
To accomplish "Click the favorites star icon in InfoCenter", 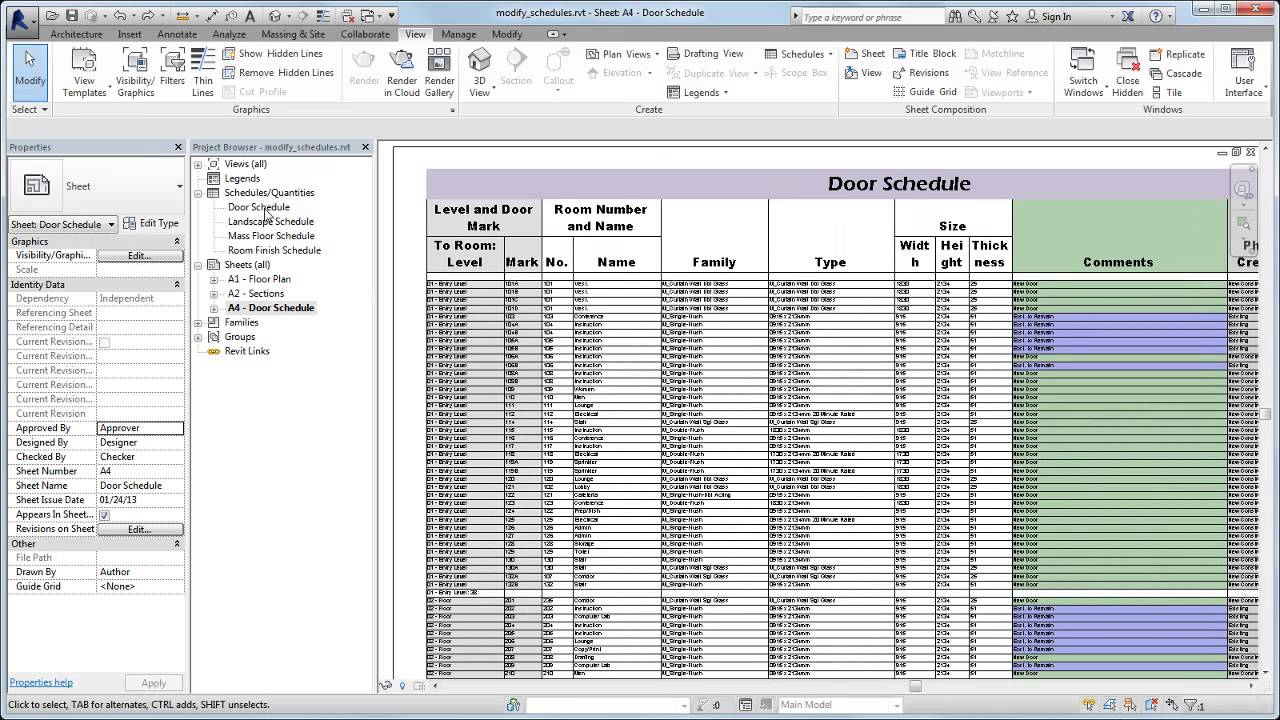I will coord(1012,16).
